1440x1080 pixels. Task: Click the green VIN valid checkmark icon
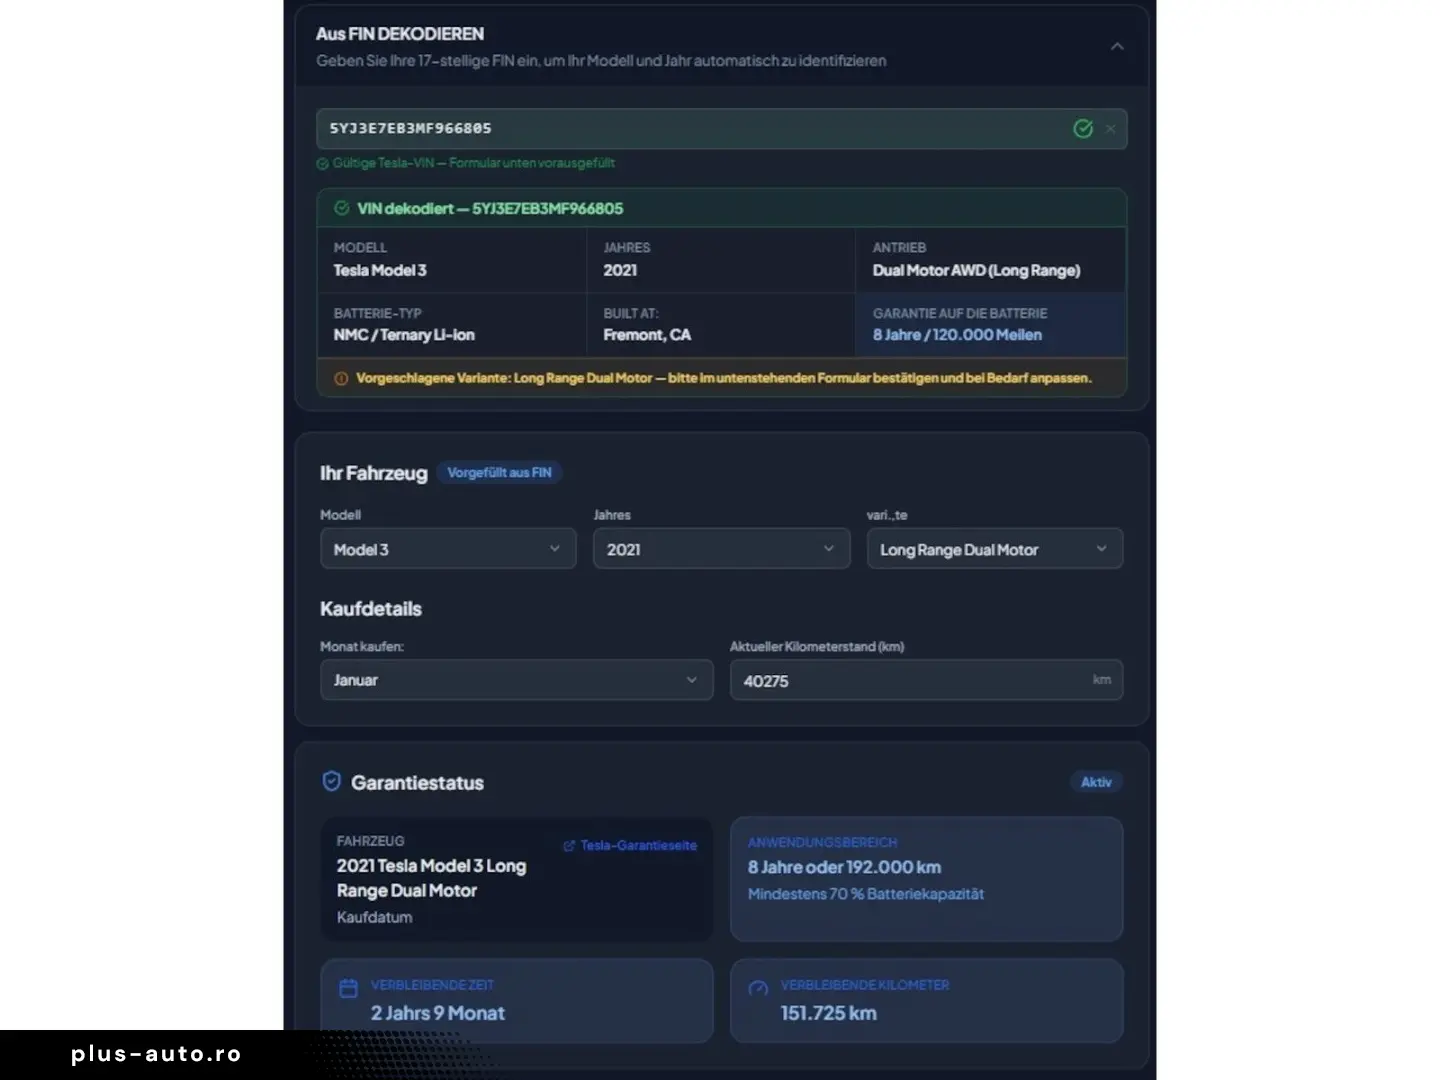click(1082, 129)
